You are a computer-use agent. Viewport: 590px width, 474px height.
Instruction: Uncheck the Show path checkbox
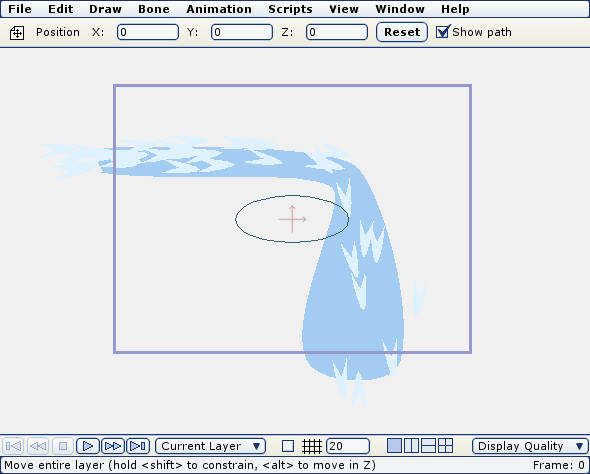(x=442, y=32)
